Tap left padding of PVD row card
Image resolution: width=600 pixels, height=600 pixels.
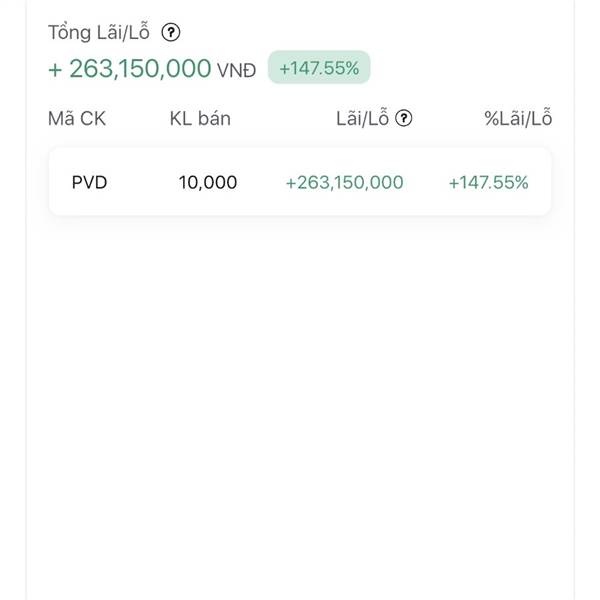click(x=58, y=182)
